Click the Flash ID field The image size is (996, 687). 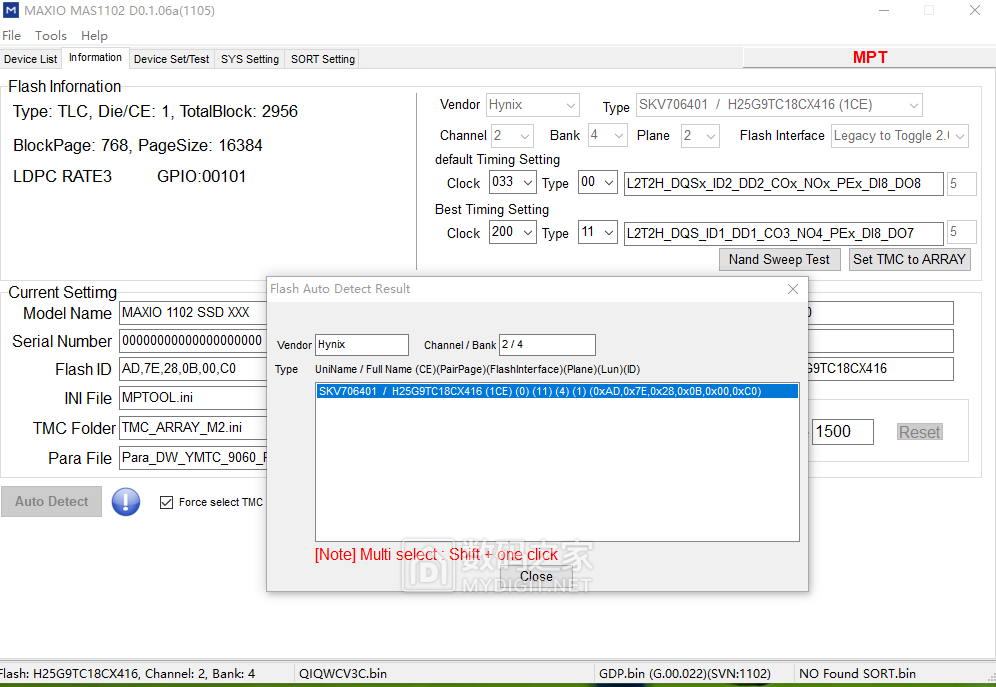click(193, 369)
